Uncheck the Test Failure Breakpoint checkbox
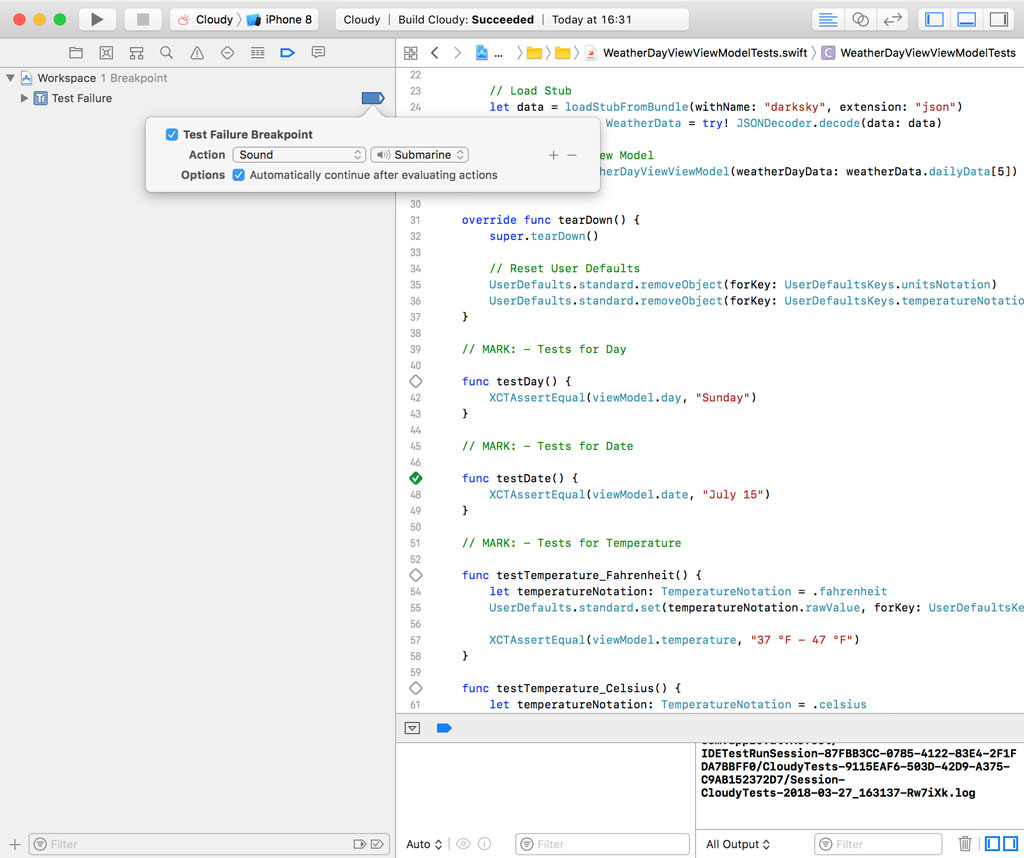This screenshot has width=1024, height=858. pyautogui.click(x=171, y=133)
